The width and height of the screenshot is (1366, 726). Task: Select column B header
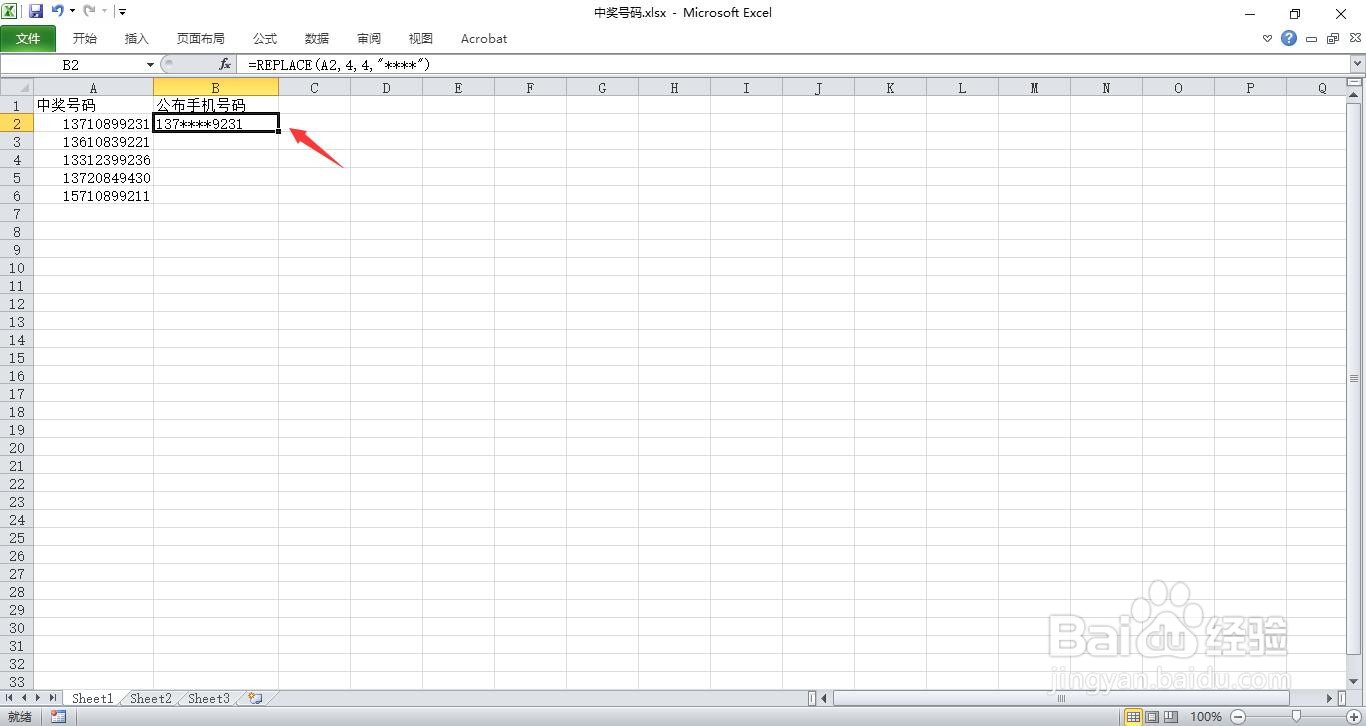pyautogui.click(x=215, y=87)
